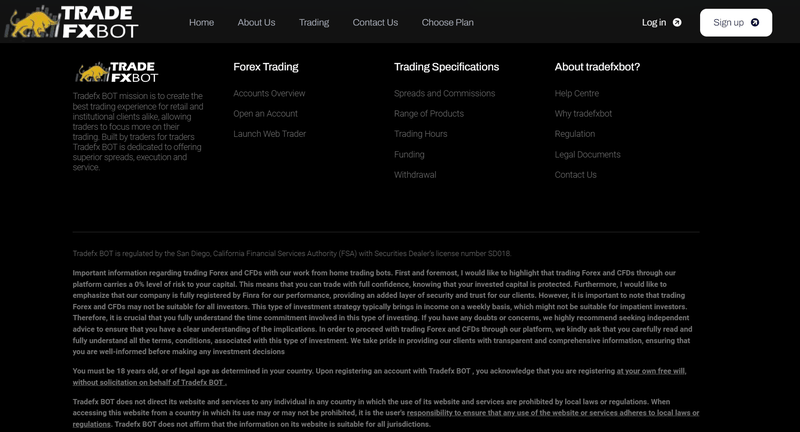Click the Trade FXBot footer logo

[117, 72]
